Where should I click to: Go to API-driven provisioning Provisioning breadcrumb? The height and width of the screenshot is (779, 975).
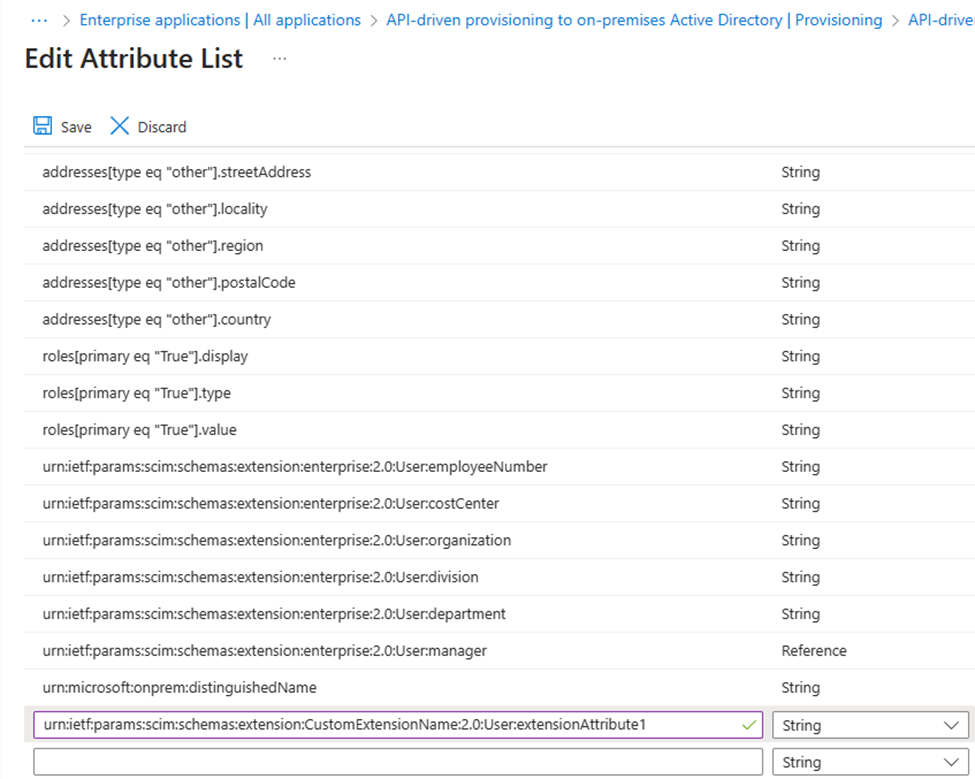[x=634, y=20]
